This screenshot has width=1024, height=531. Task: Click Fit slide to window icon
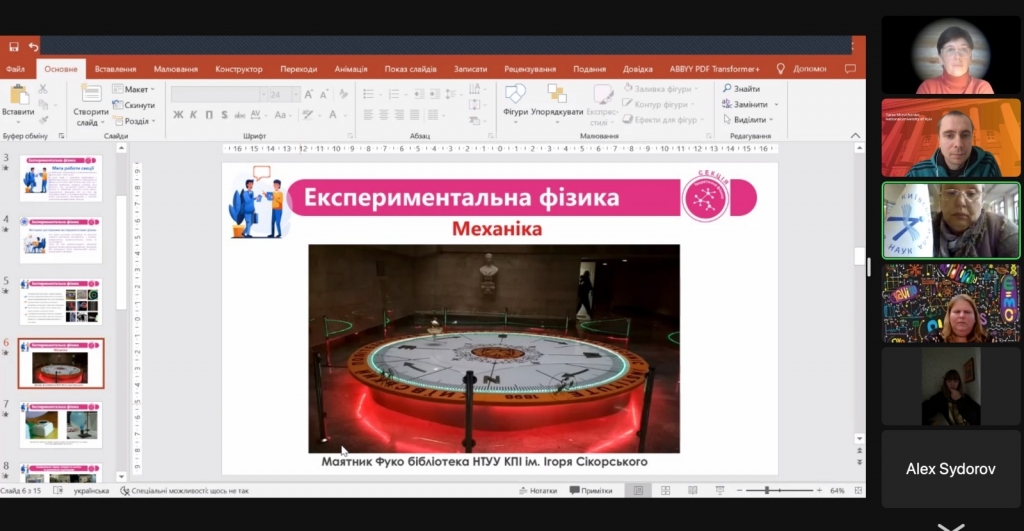(x=858, y=491)
